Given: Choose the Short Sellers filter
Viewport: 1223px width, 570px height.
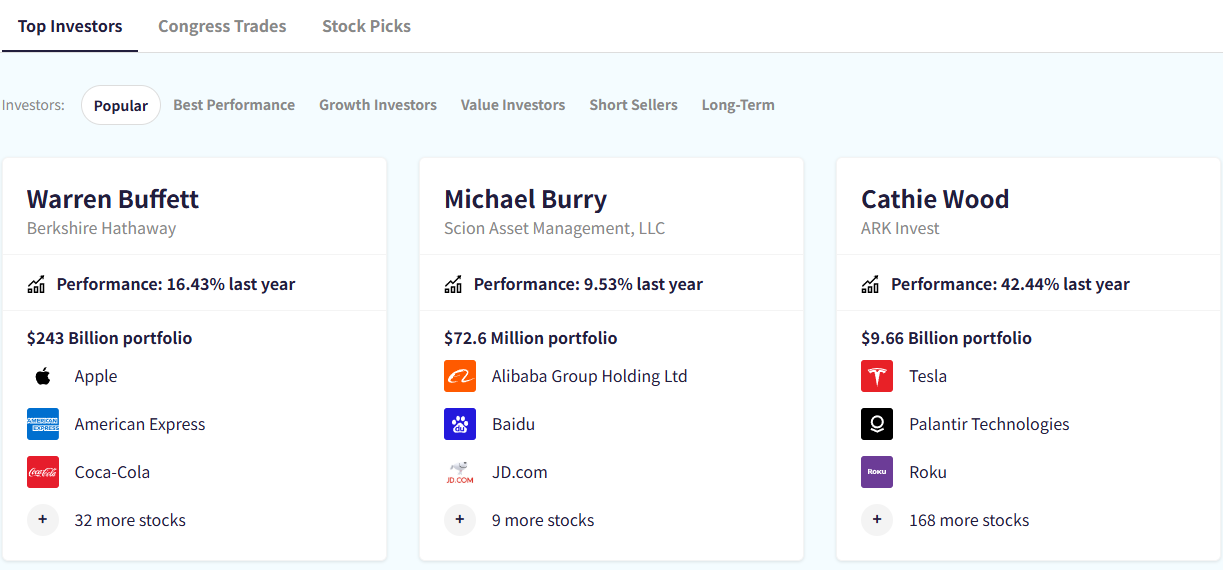Looking at the screenshot, I should click(x=633, y=105).
